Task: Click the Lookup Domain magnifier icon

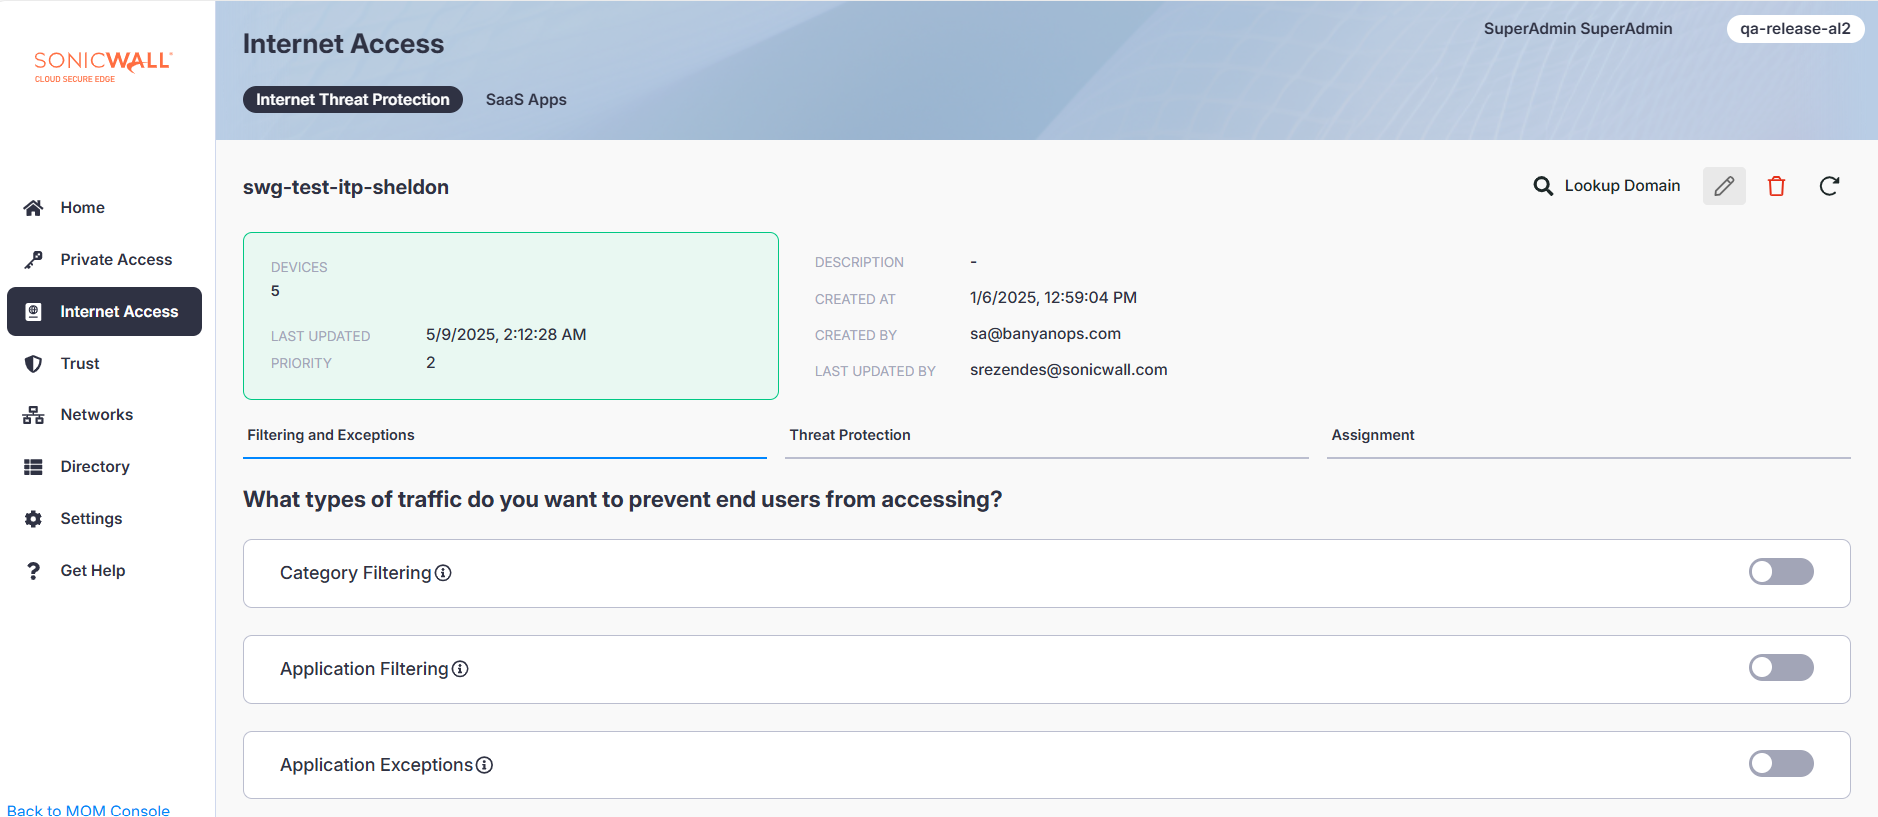Action: point(1543,186)
